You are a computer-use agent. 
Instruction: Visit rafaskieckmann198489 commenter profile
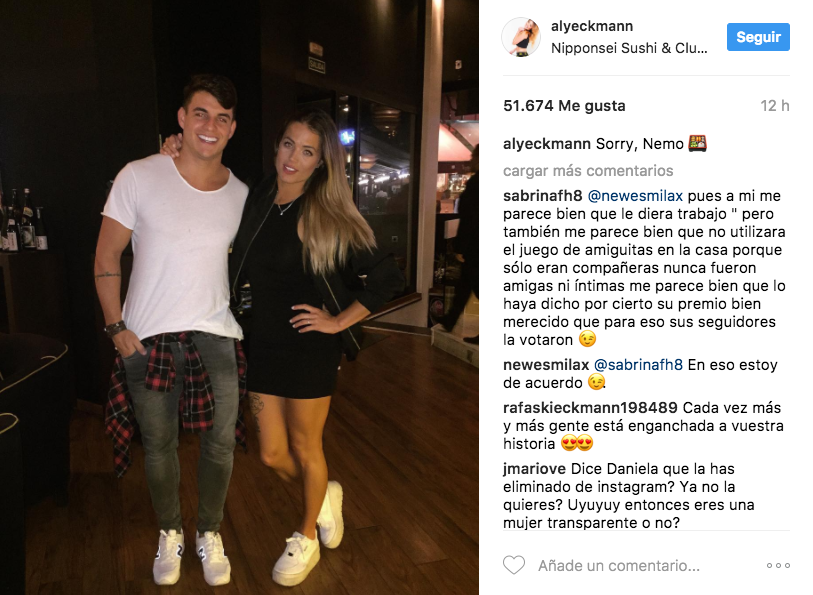coord(590,408)
